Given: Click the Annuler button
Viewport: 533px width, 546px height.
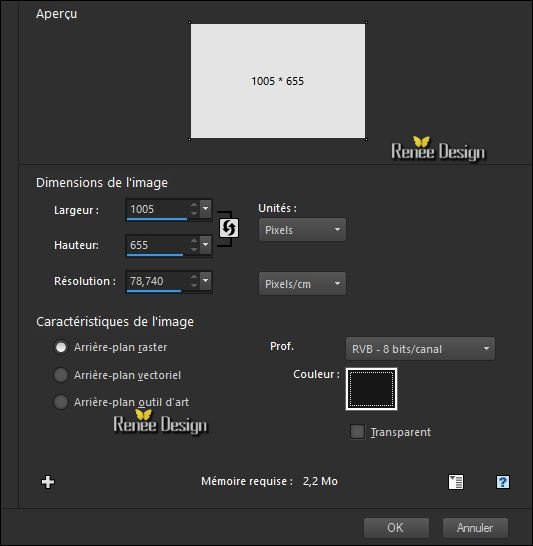Looking at the screenshot, I should (x=475, y=528).
